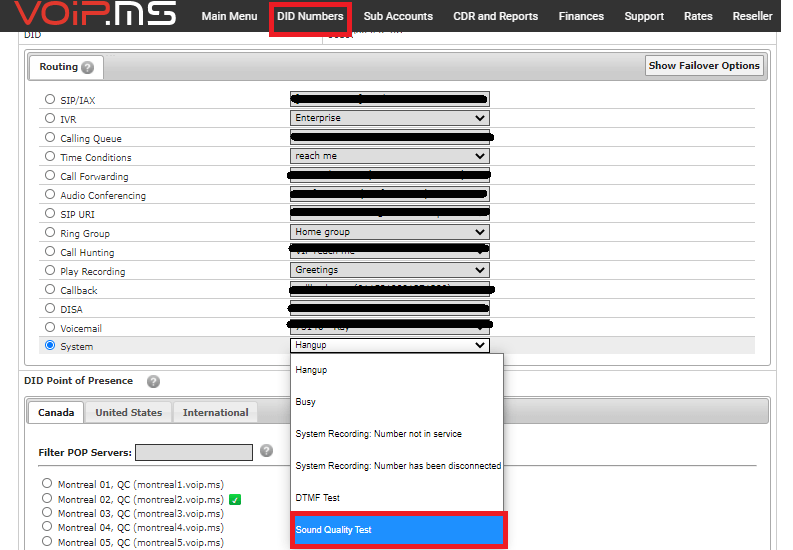
Task: Switch to United States POP tab
Action: (128, 412)
